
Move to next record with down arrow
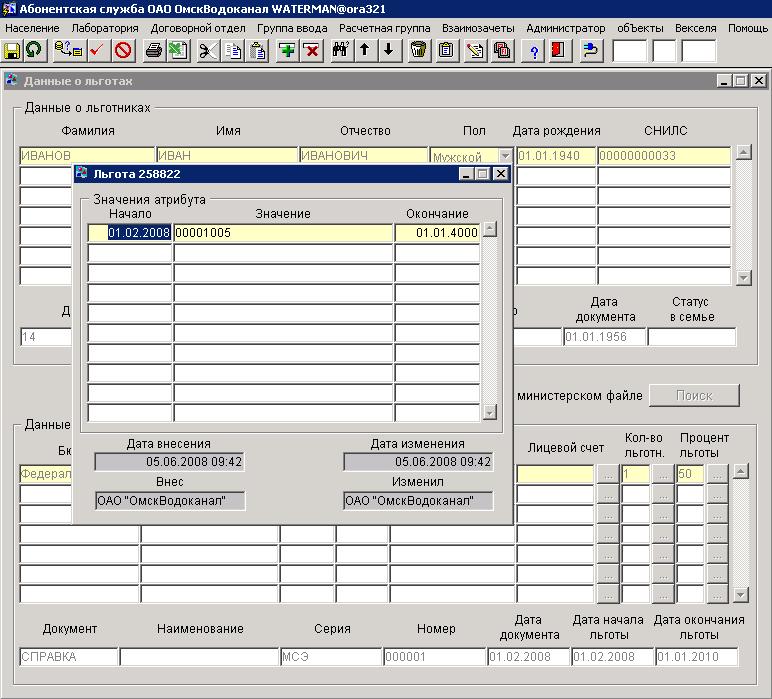point(388,50)
